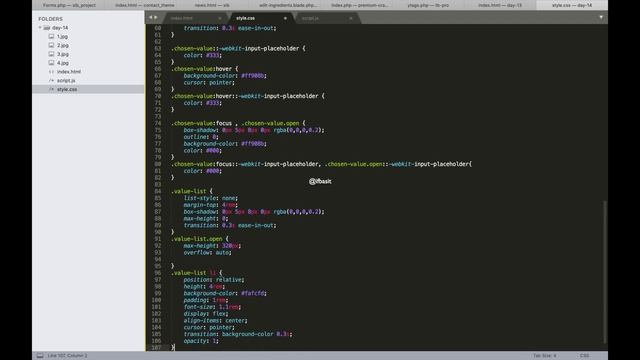
Task: Open 4.jpg from the sidebar
Action: point(62,63)
